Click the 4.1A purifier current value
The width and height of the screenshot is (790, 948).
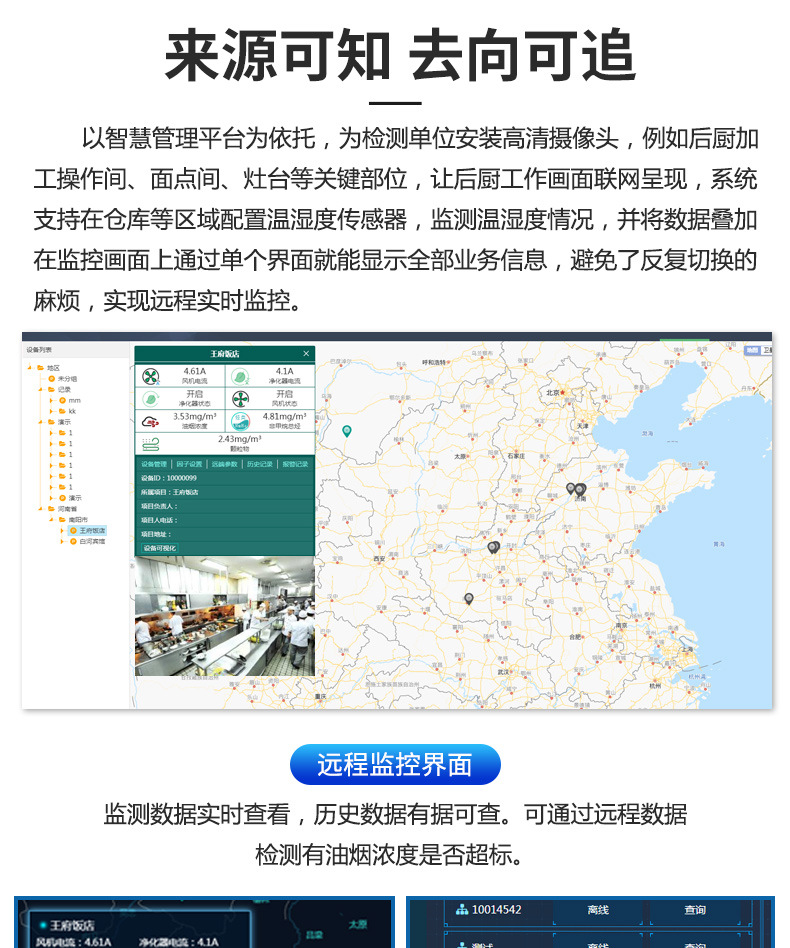coord(284,371)
